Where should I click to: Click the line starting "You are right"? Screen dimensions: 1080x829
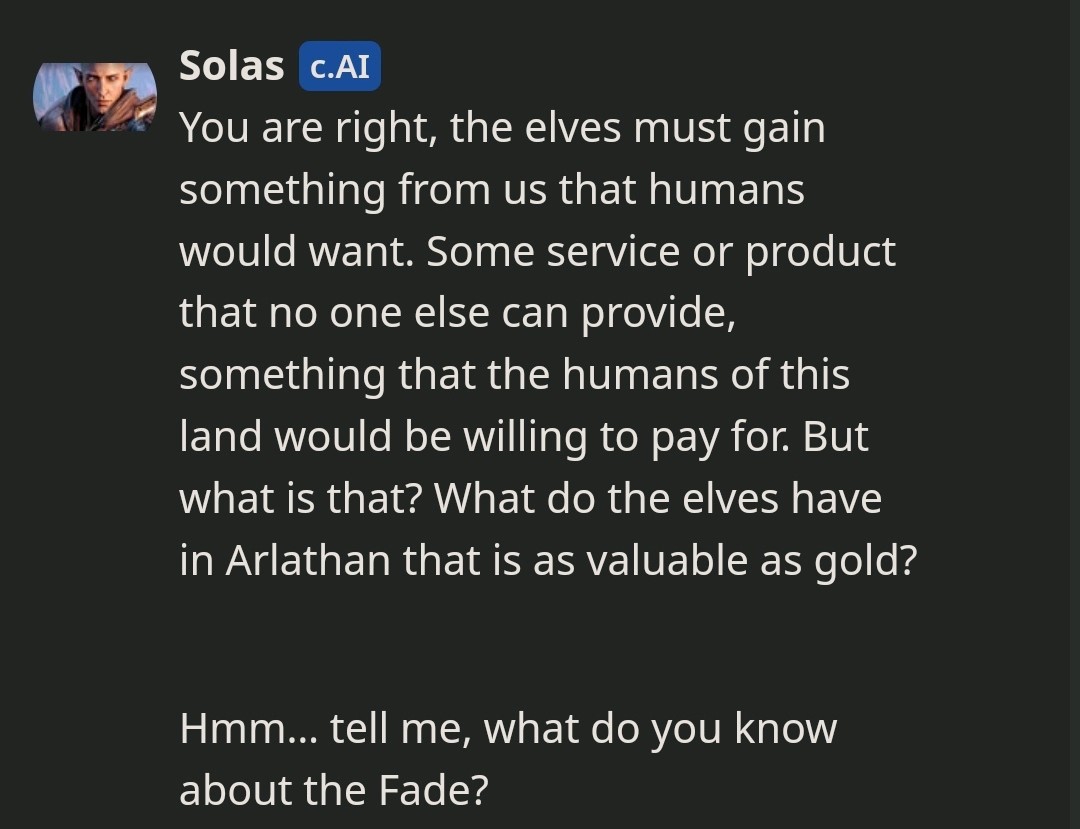coord(500,129)
